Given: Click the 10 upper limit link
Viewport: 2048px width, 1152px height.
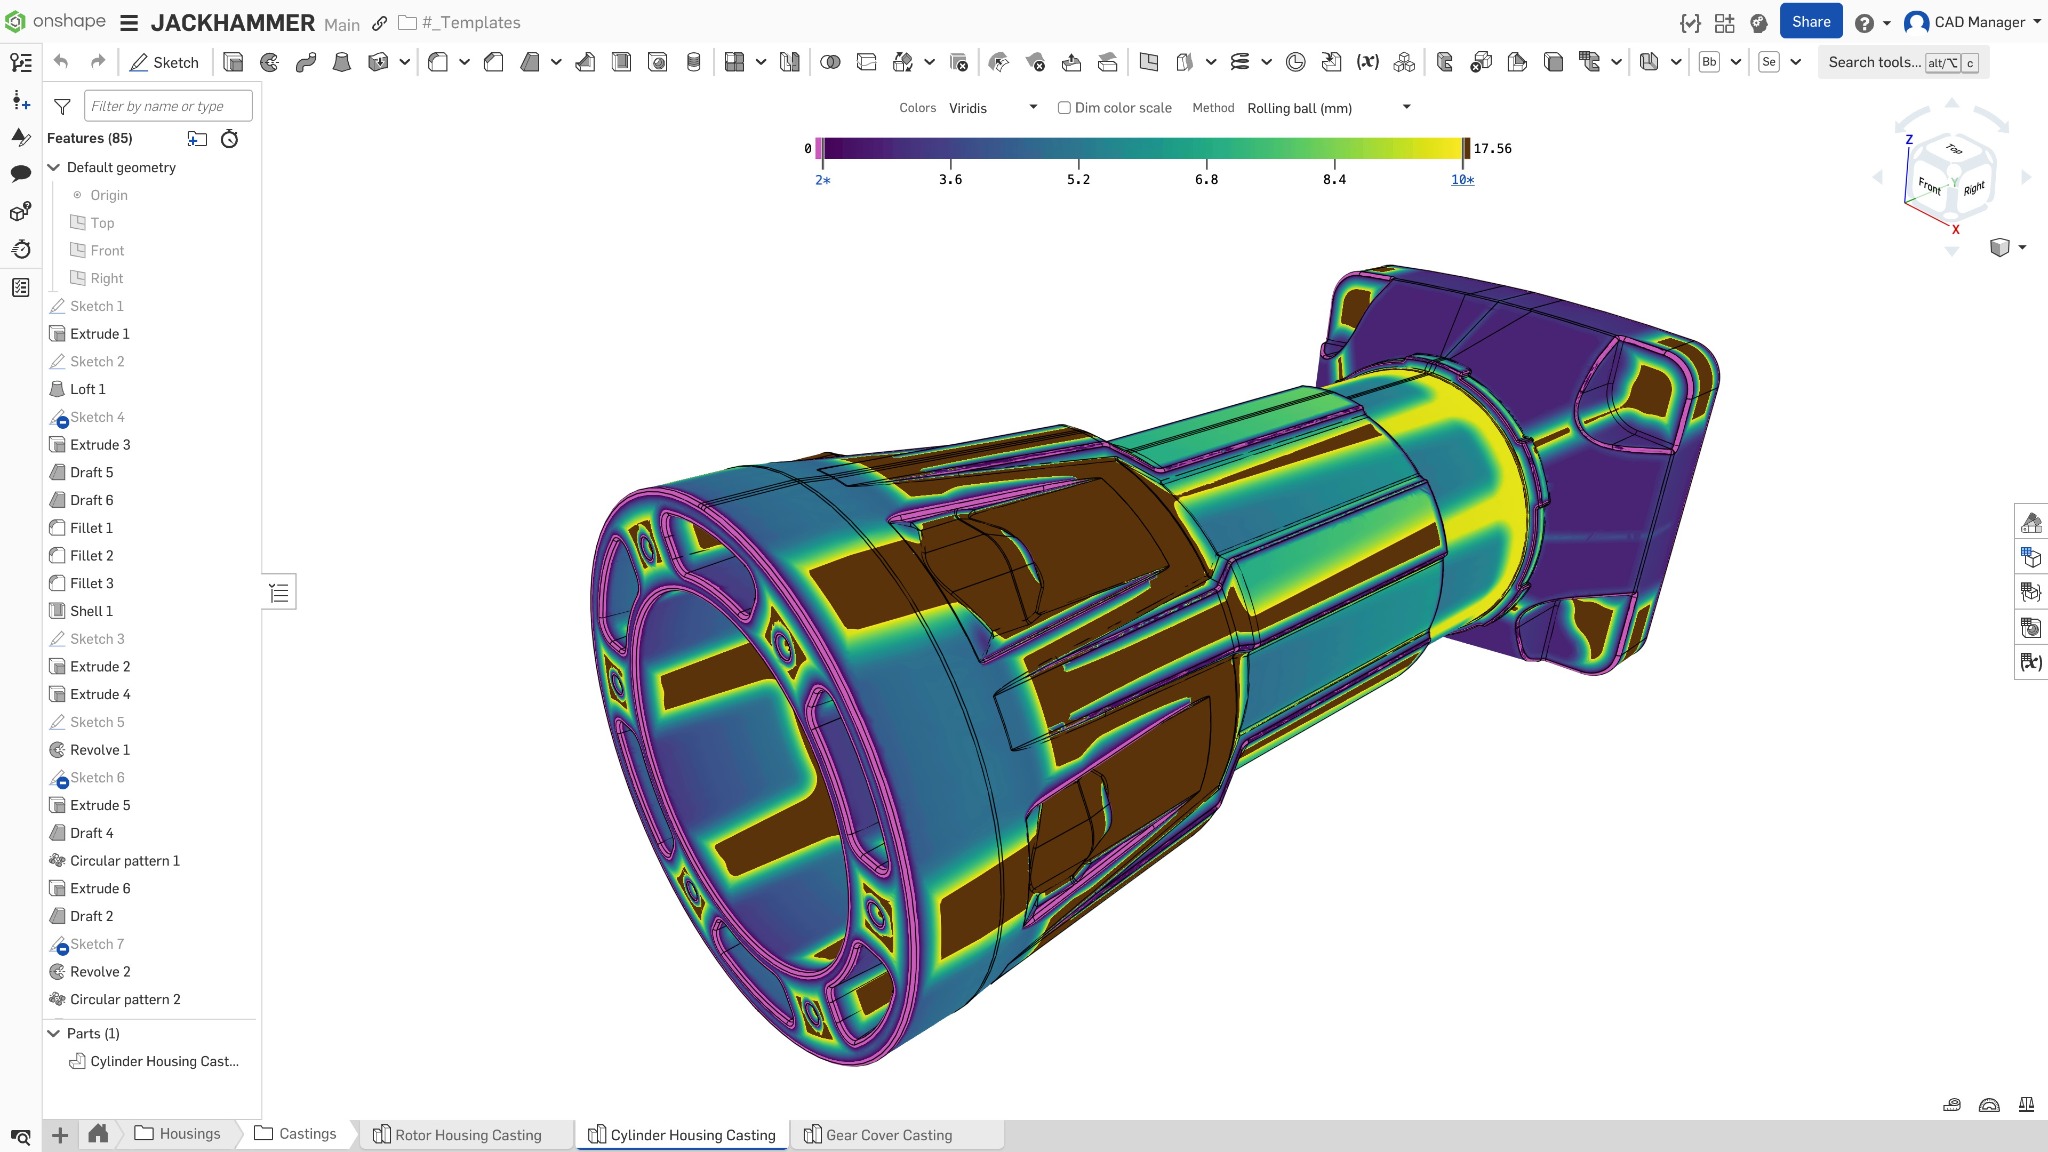Looking at the screenshot, I should (1462, 180).
